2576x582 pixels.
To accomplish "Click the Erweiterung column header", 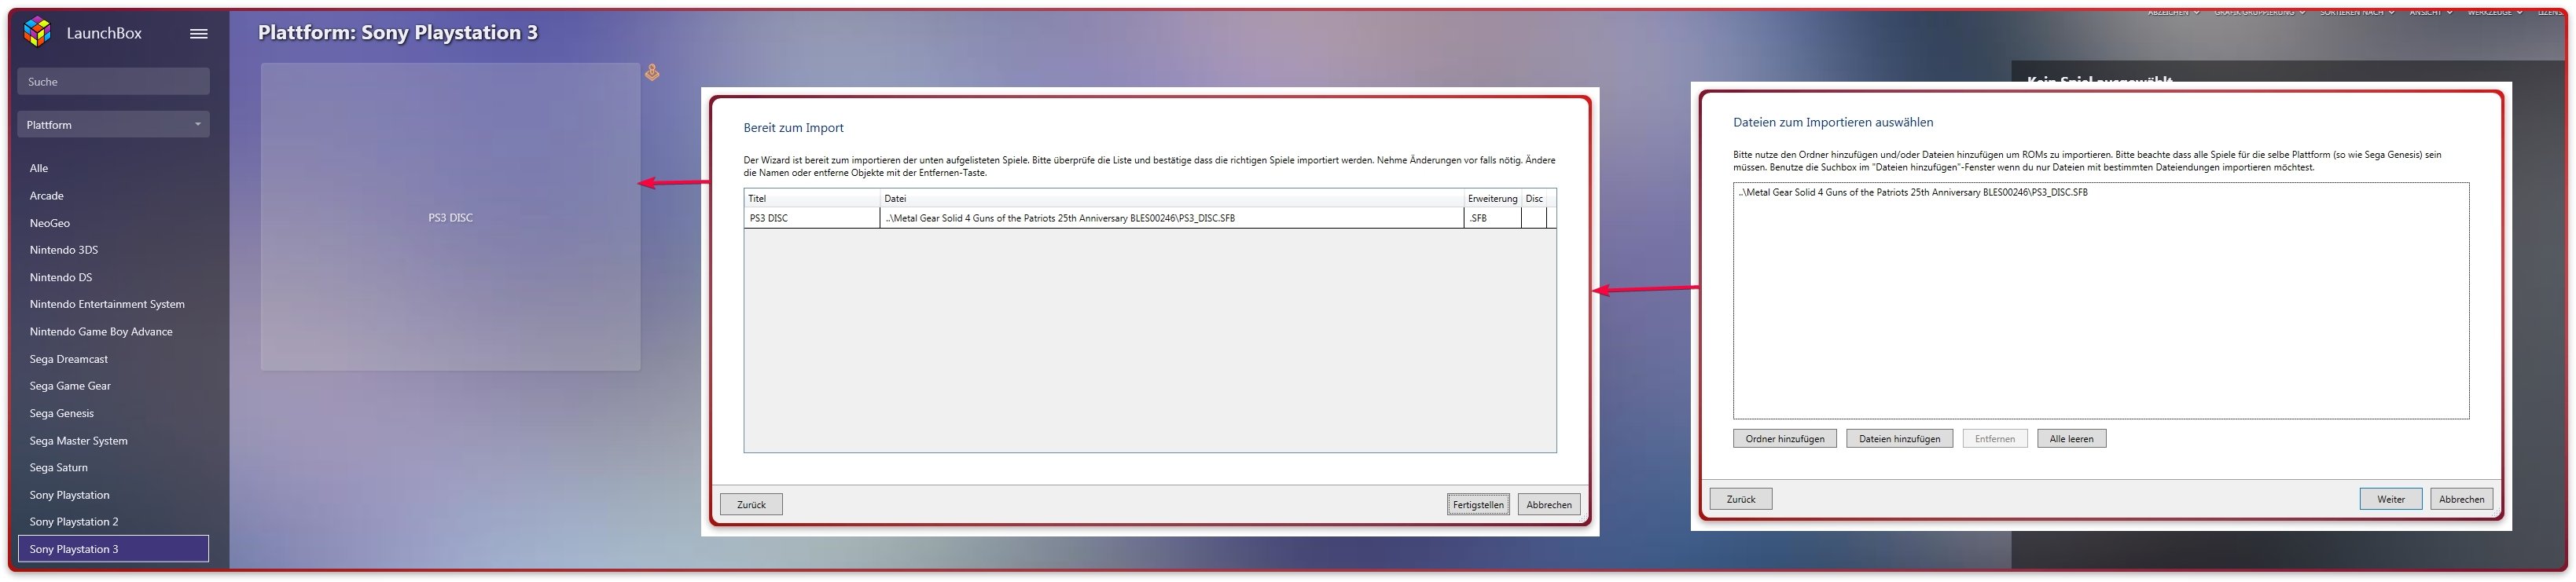I will tap(1492, 198).
